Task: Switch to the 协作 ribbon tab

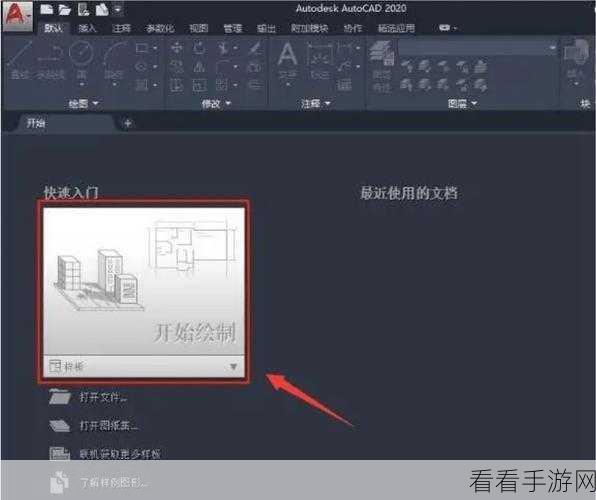Action: [x=353, y=28]
